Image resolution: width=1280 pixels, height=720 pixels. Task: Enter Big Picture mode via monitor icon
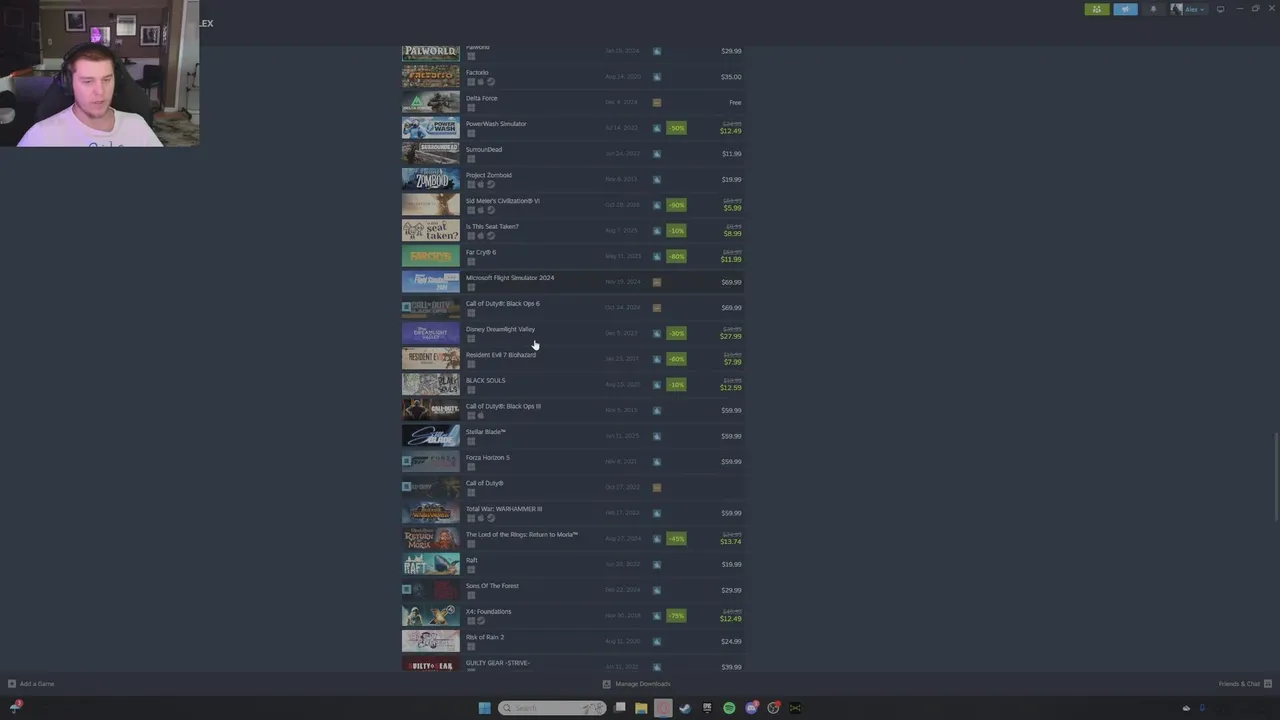1220,9
